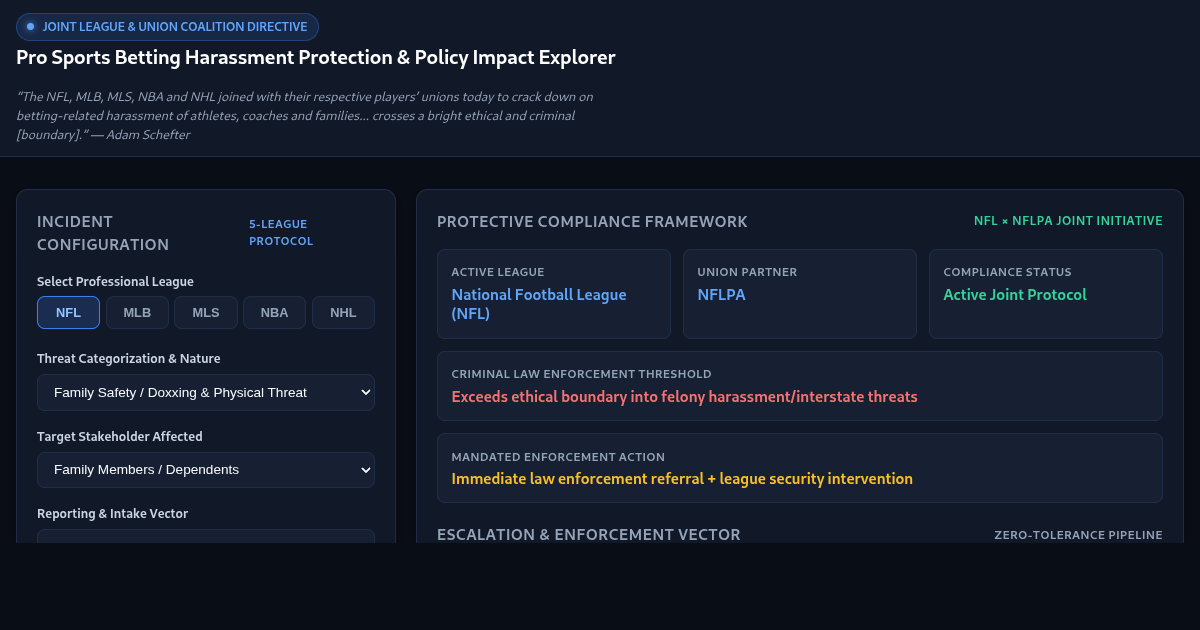Click the Reporting & Intake Vector label
The image size is (1200, 630).
click(112, 514)
